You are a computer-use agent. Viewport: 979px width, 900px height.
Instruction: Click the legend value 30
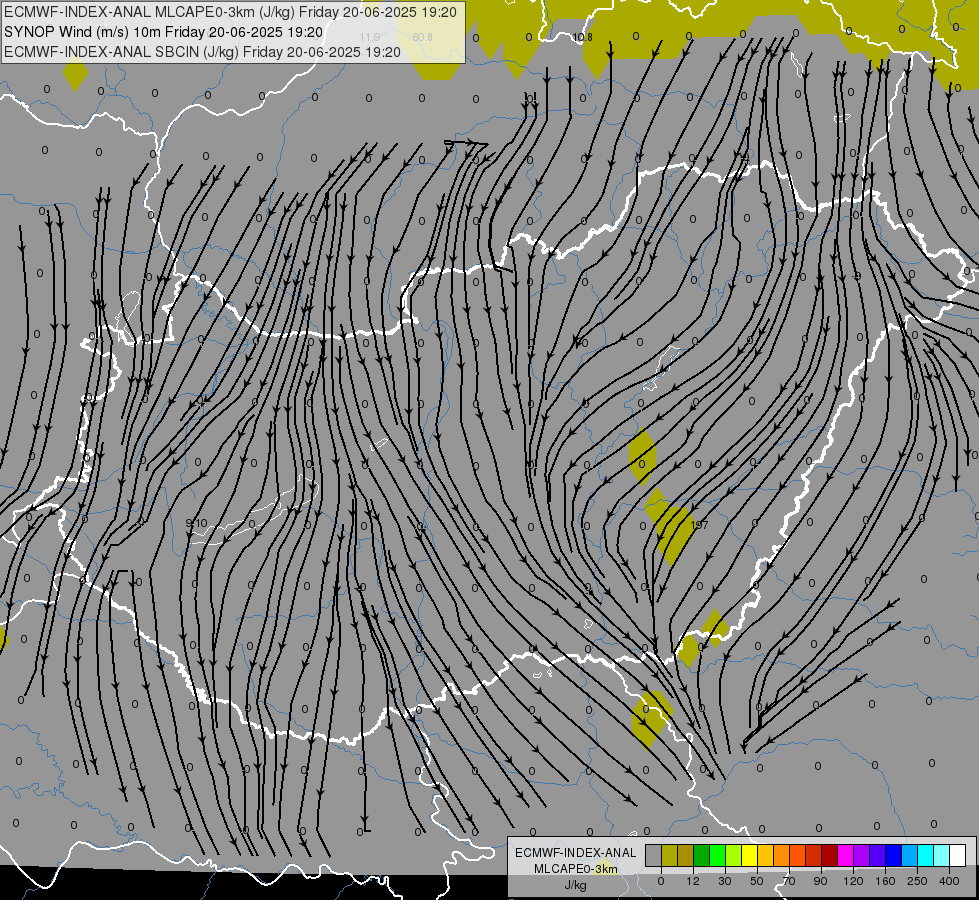[x=725, y=881]
